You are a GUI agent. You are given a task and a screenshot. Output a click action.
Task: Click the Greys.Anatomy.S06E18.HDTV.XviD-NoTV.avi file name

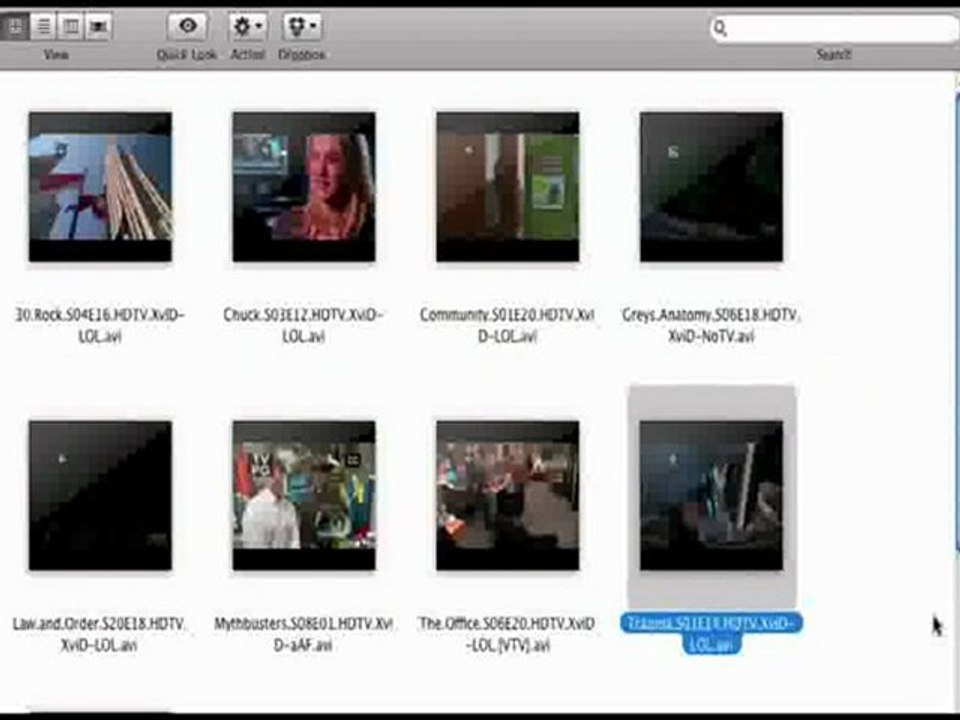[711, 325]
